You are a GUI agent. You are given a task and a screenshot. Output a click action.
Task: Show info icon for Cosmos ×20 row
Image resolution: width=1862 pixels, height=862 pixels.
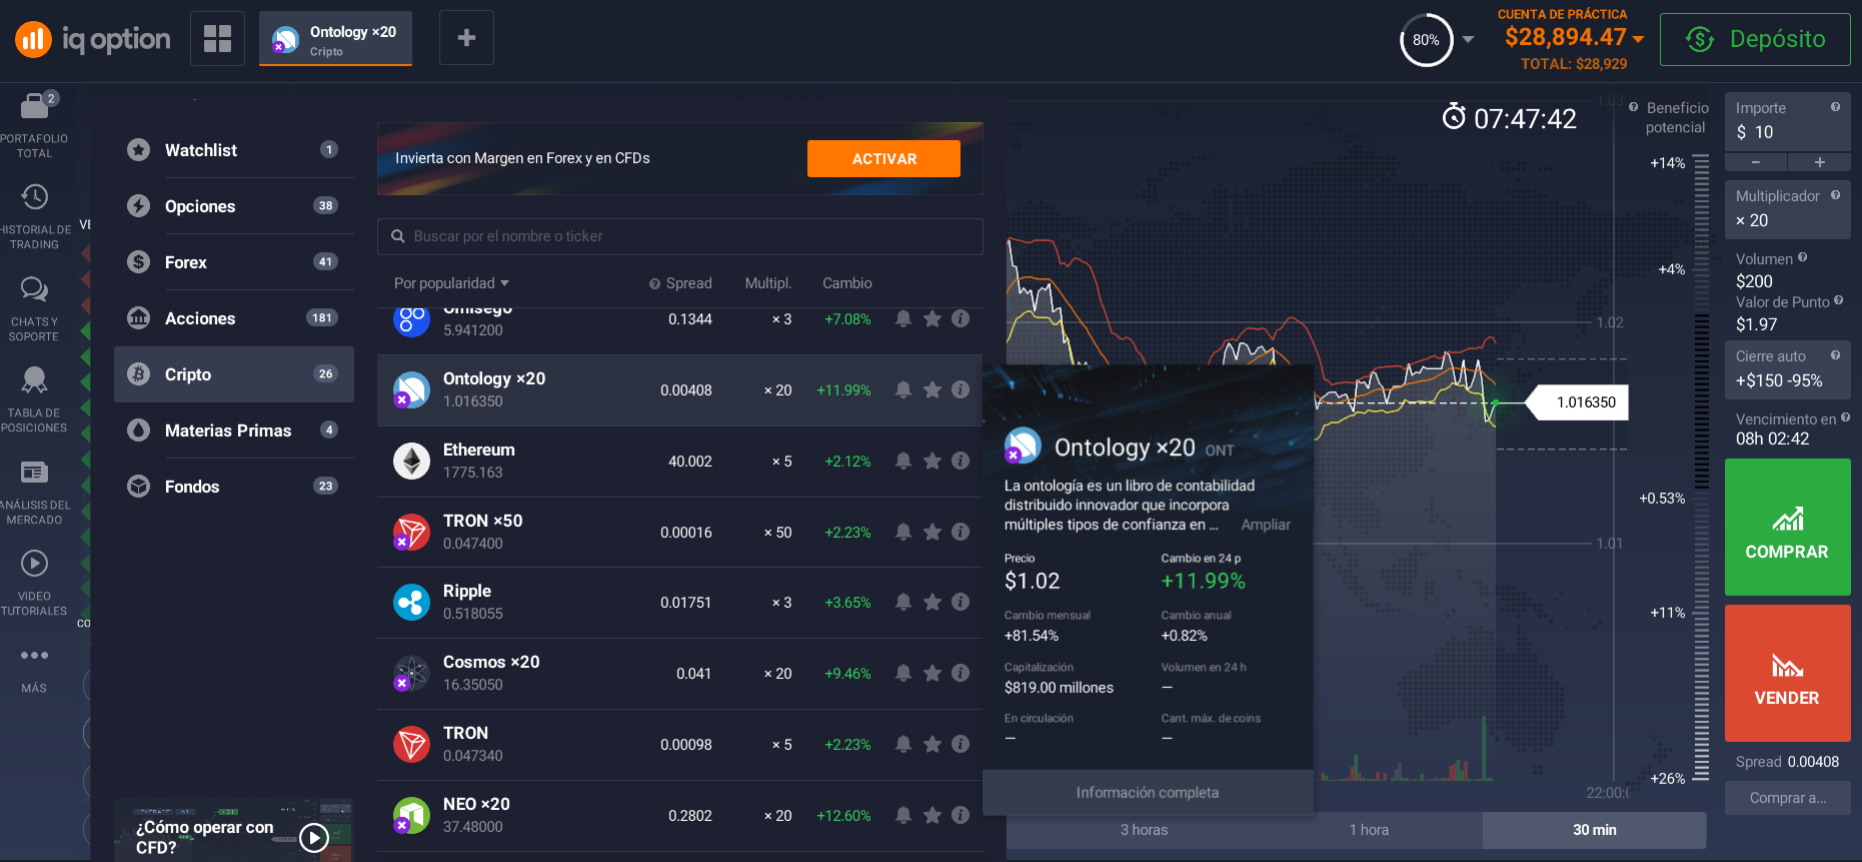[x=960, y=672]
